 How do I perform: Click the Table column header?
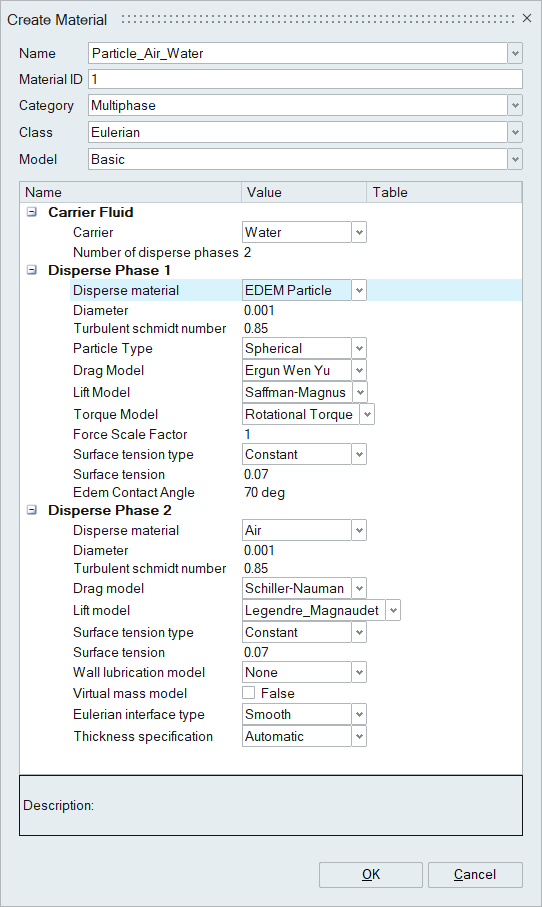coord(444,192)
